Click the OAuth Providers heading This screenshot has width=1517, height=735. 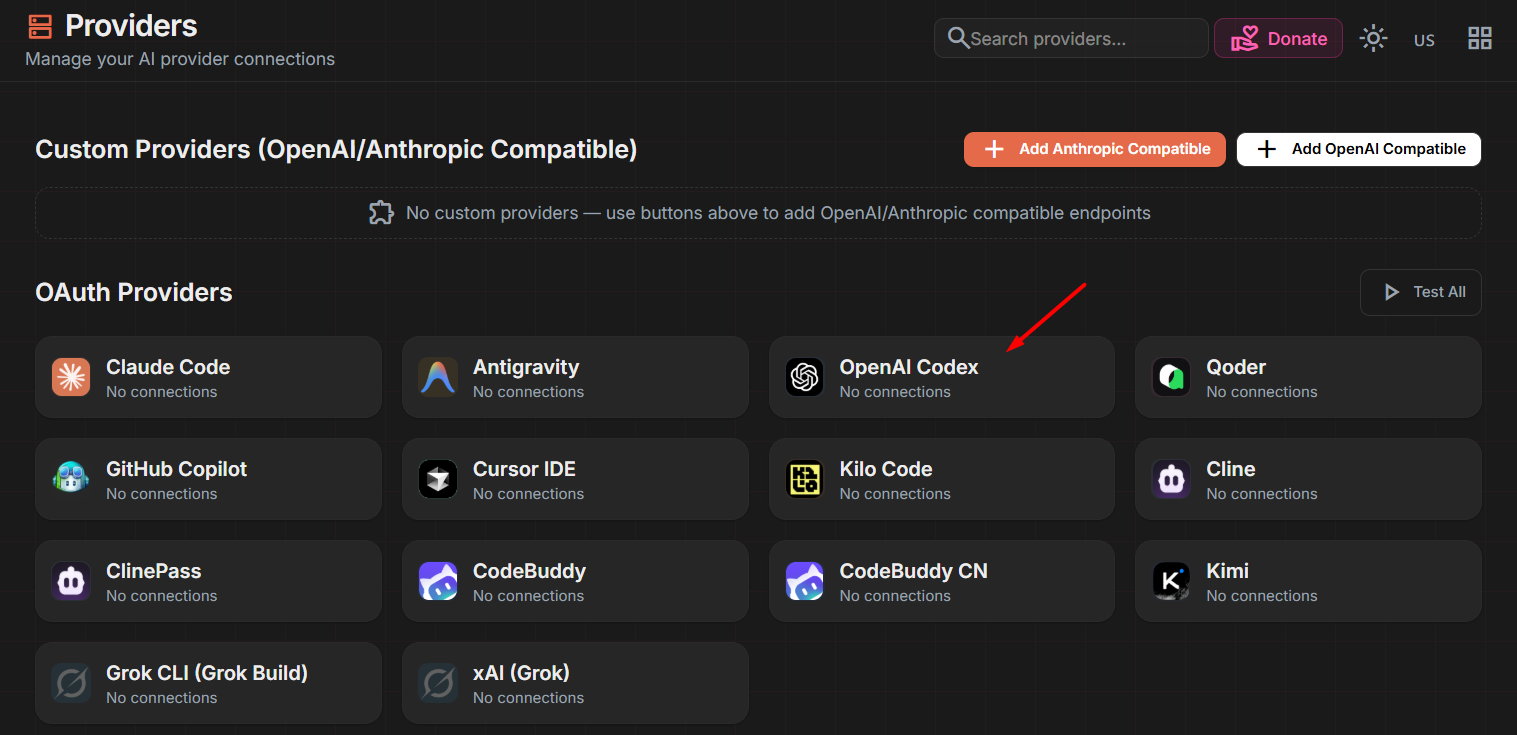pos(134,292)
